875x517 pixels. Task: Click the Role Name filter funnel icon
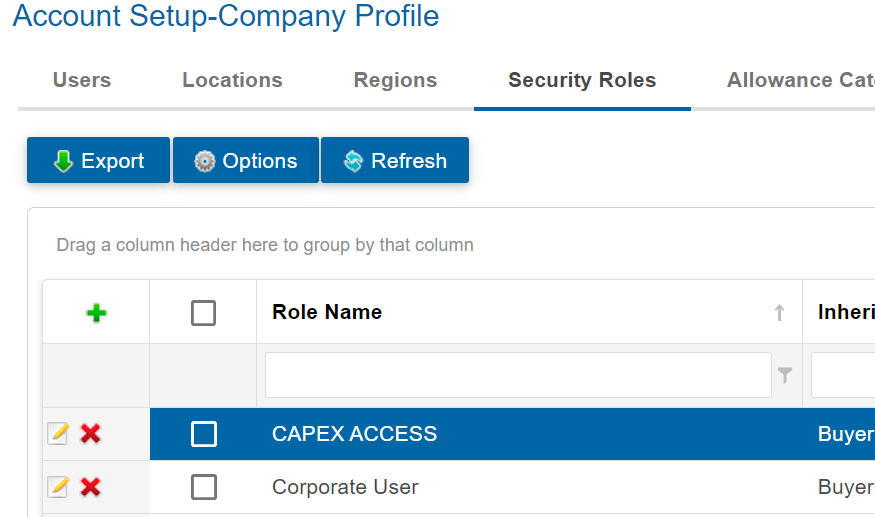tap(785, 375)
